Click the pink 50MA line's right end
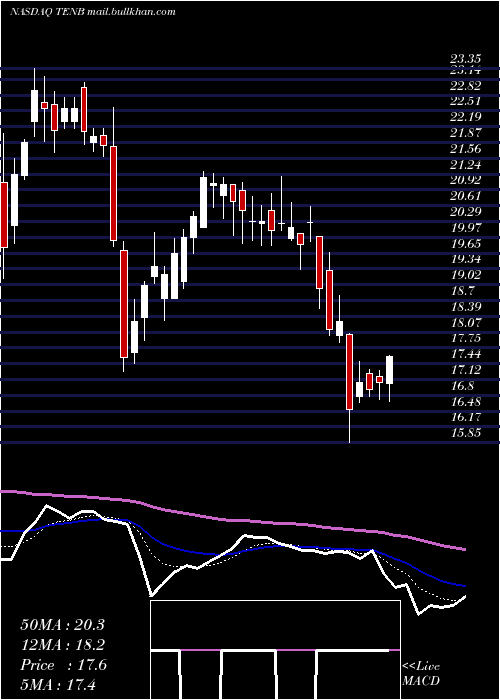500x700 pixels. (x=464, y=549)
